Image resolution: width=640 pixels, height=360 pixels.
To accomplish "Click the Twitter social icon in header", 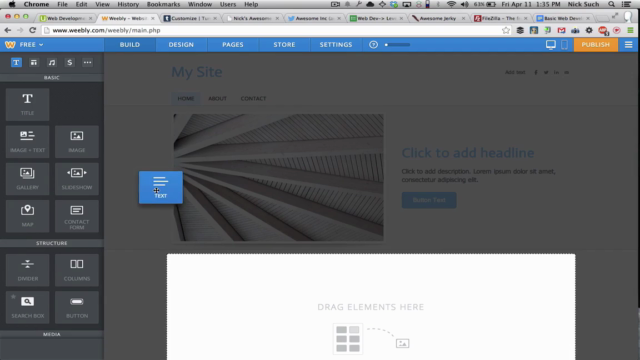I will tap(546, 72).
